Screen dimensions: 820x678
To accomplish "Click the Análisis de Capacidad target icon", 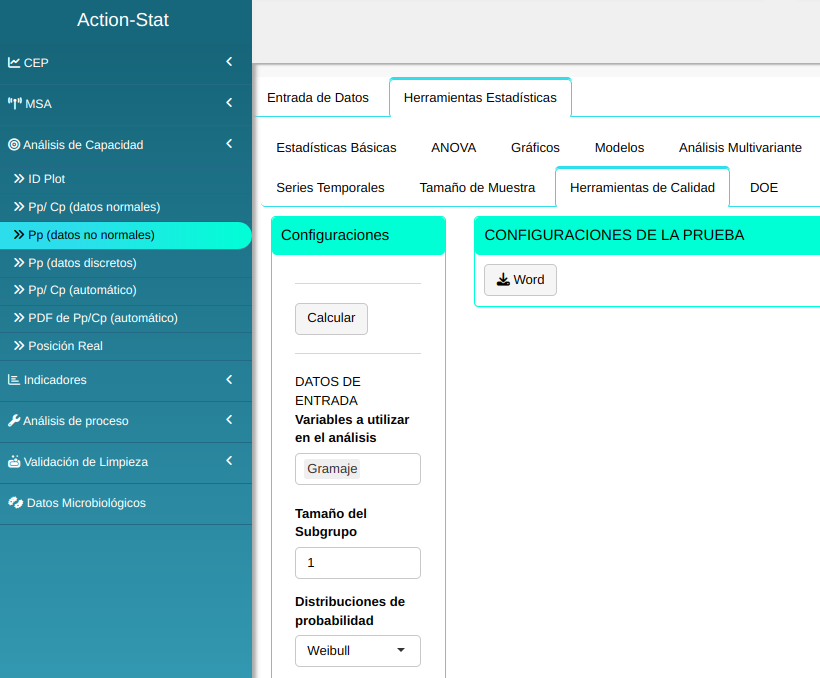I will (14, 145).
